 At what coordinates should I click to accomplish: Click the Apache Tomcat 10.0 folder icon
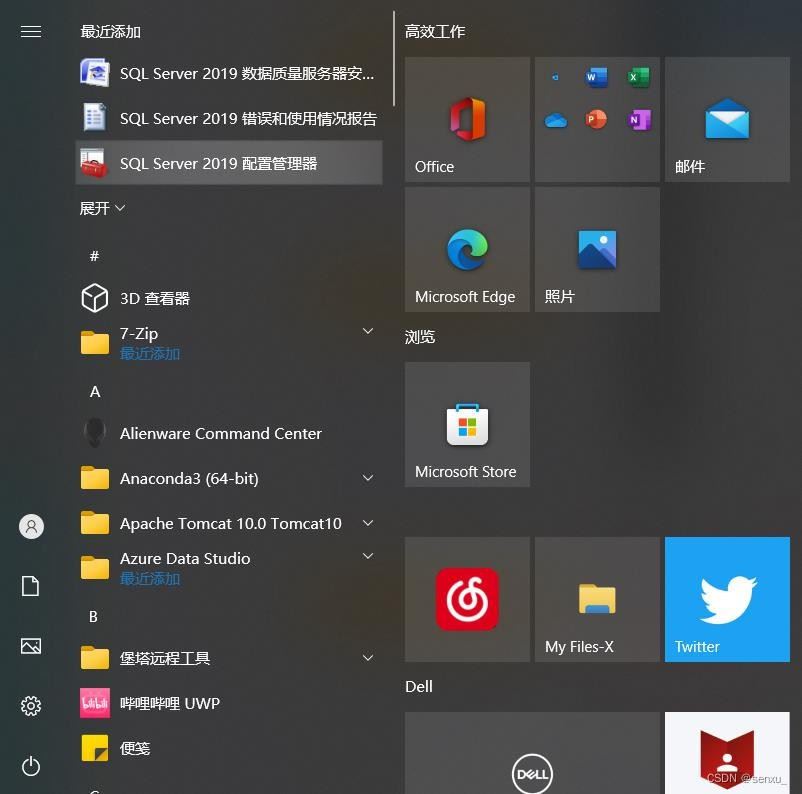click(x=95, y=523)
